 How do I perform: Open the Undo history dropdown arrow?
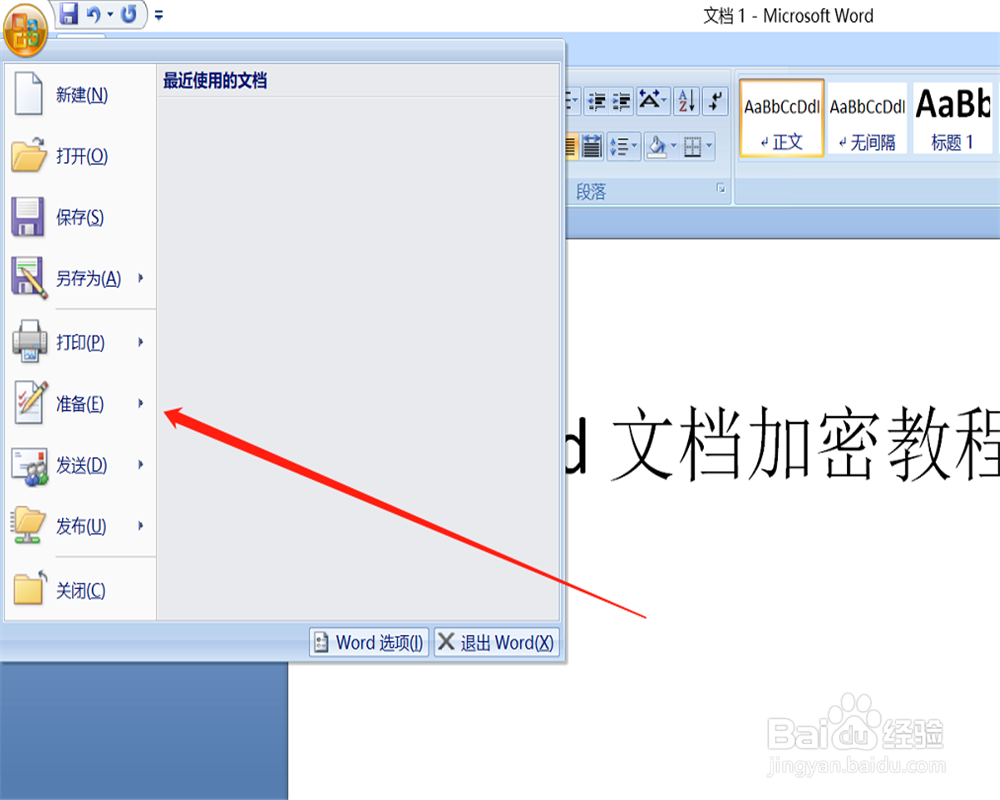[110, 14]
